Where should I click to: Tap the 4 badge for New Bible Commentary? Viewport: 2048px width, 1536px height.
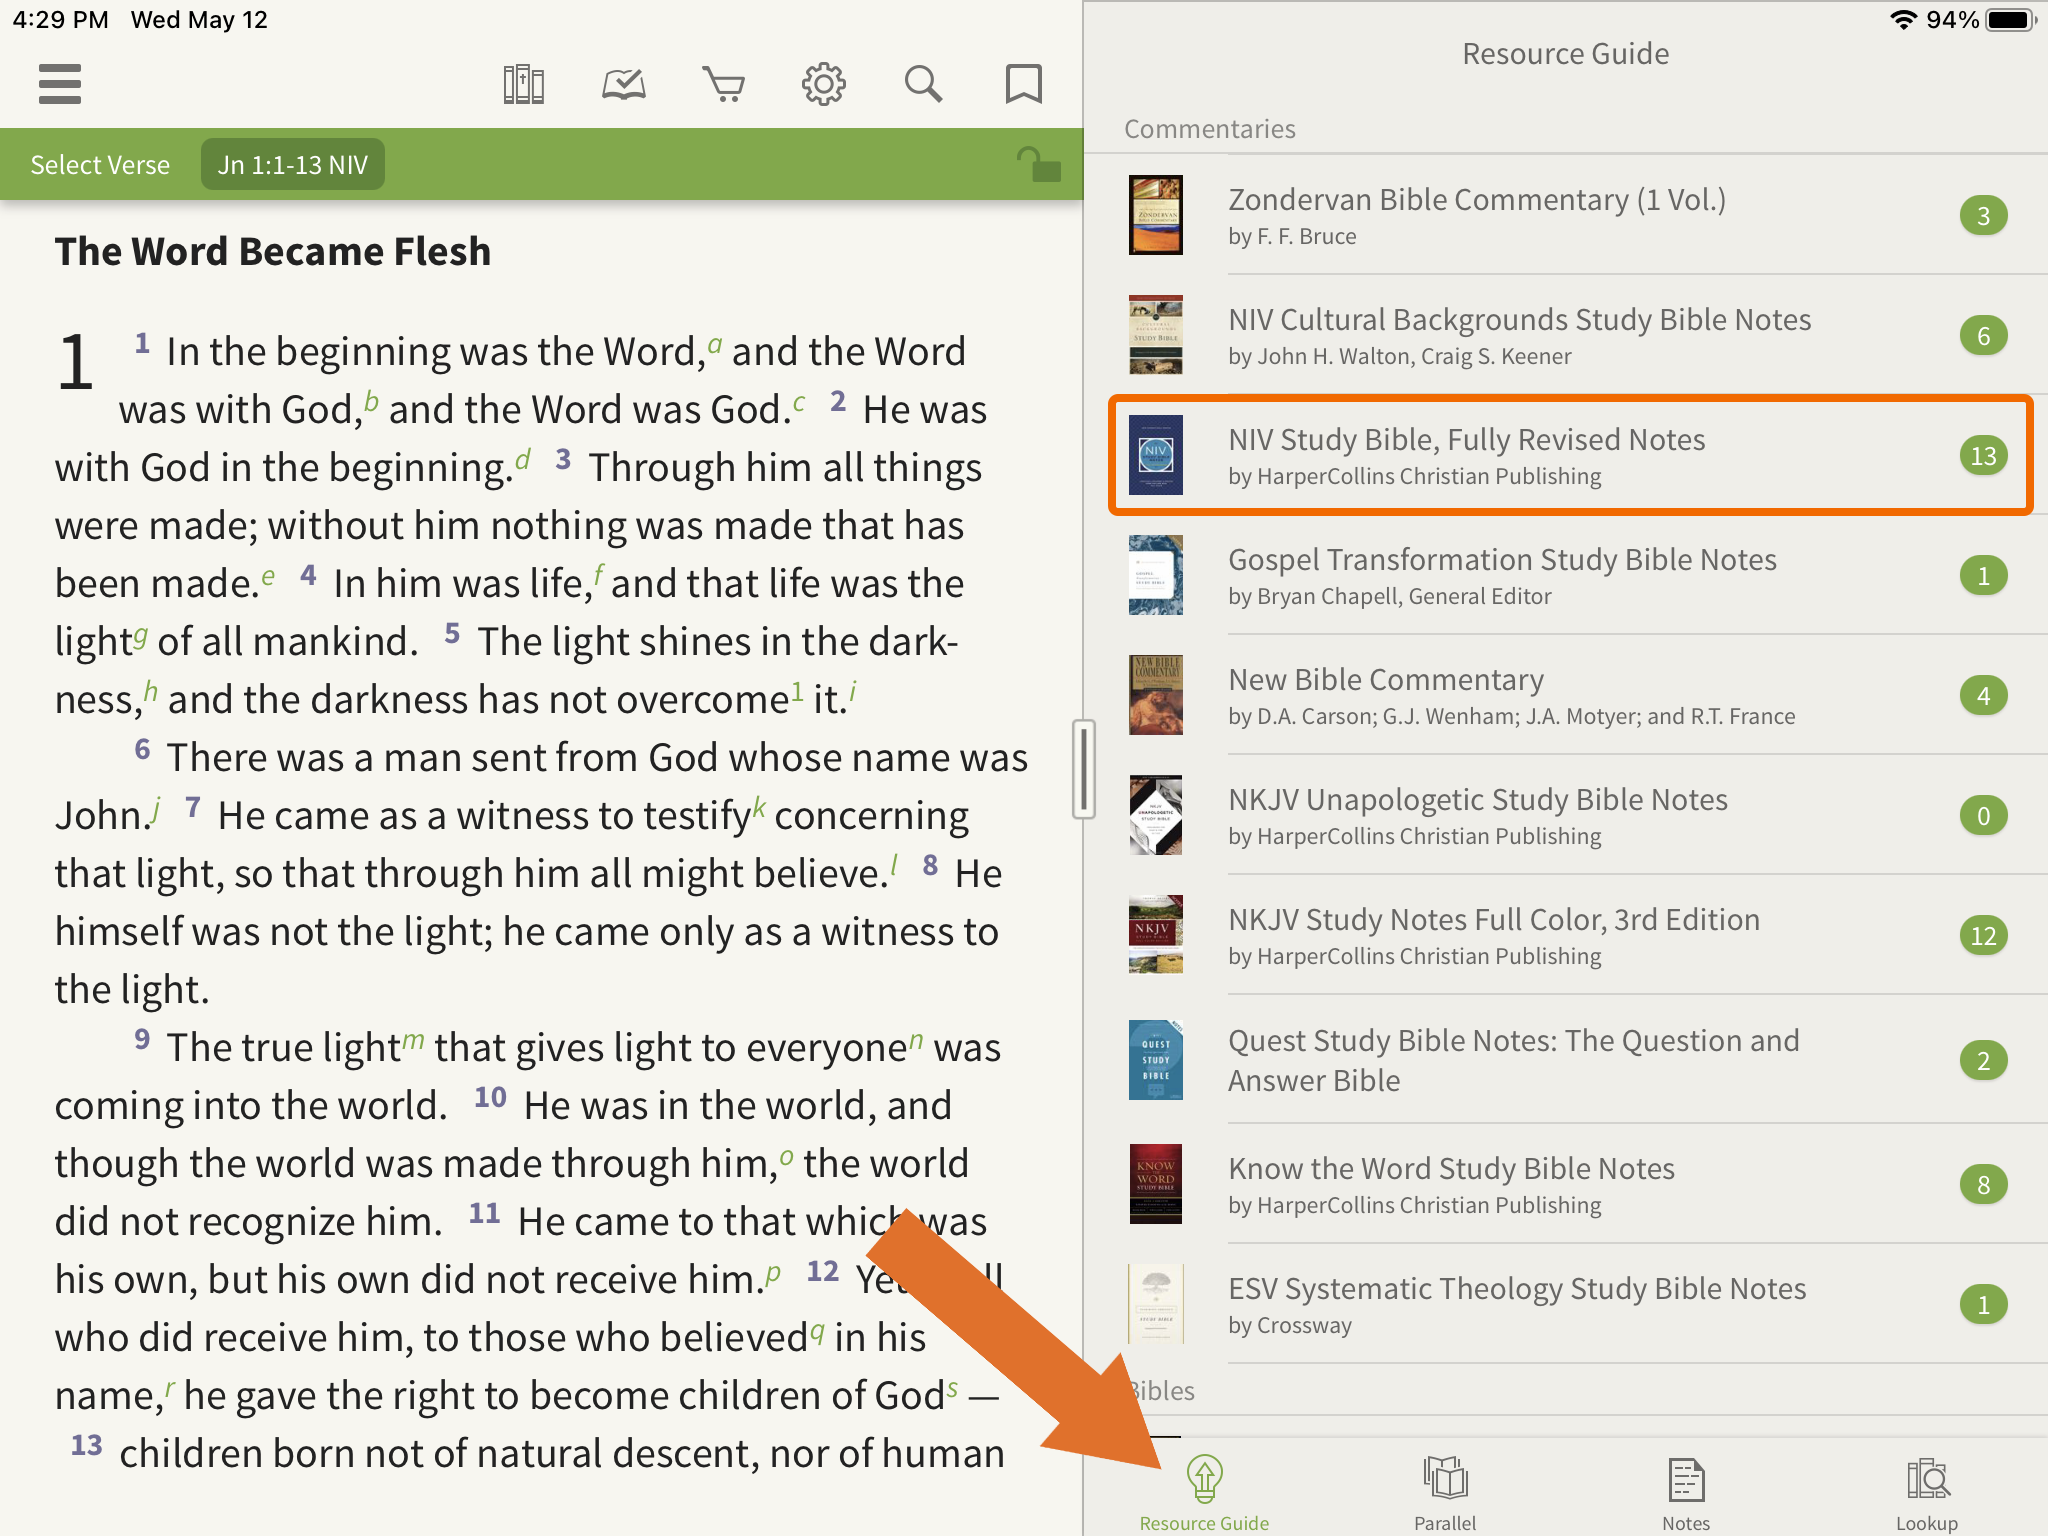click(x=1983, y=696)
